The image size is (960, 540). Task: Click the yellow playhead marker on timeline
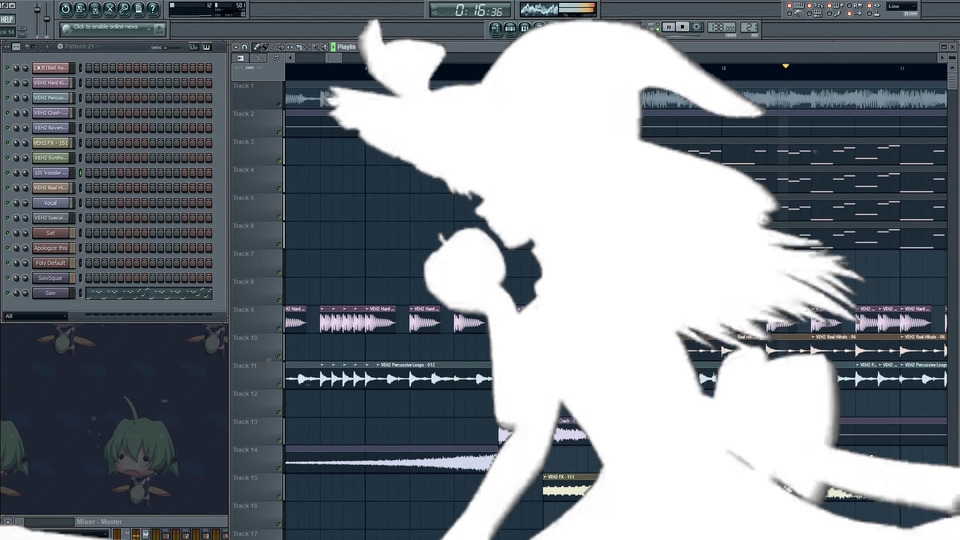[785, 66]
